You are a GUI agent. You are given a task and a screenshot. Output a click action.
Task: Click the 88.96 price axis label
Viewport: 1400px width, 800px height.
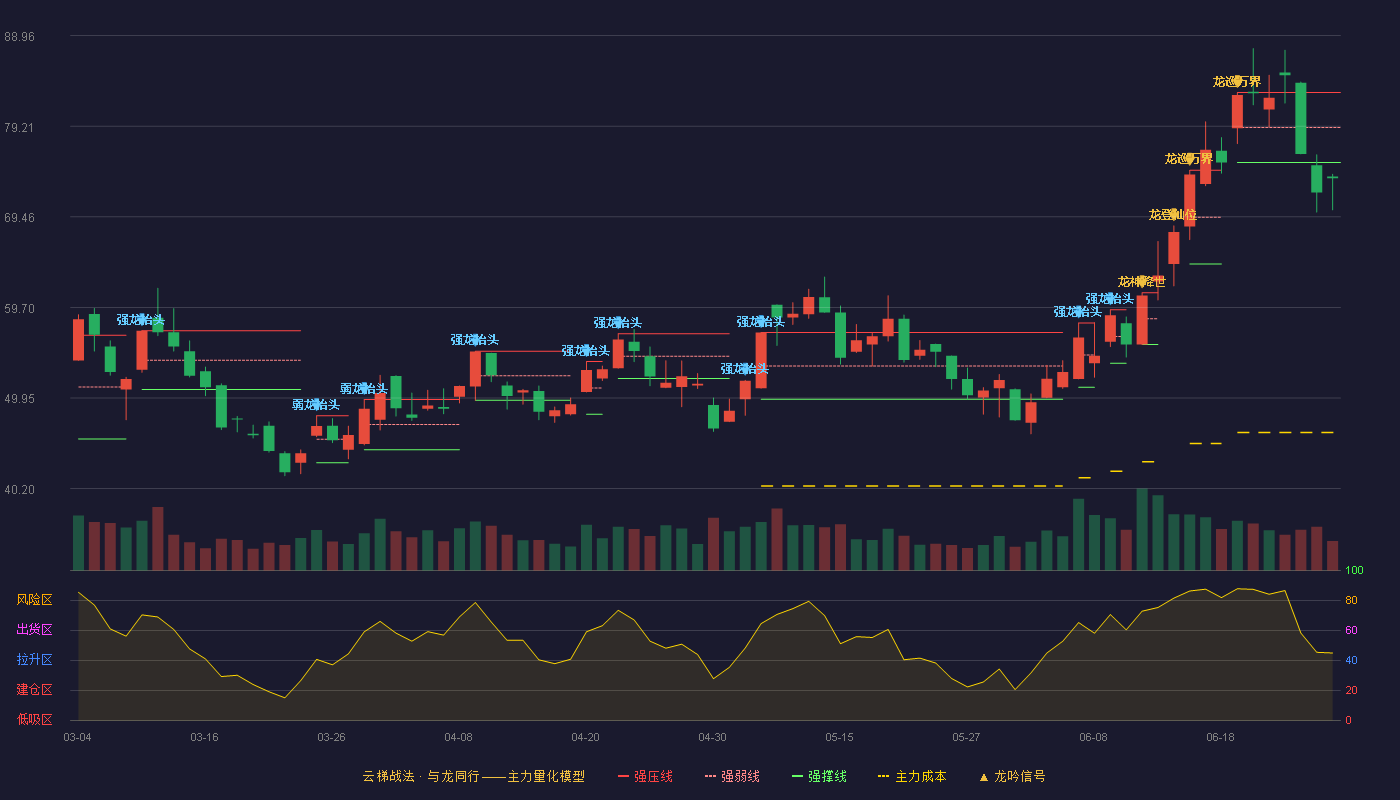point(19,36)
